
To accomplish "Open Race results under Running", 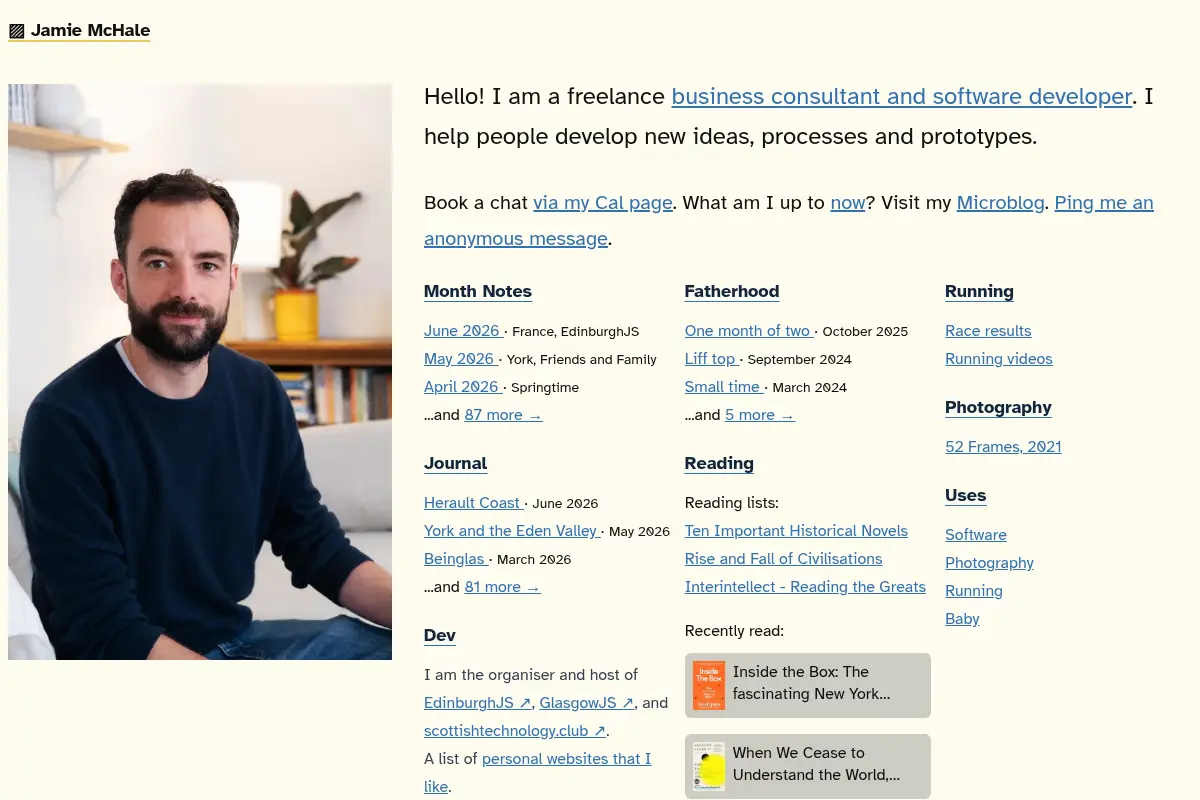I will [988, 331].
